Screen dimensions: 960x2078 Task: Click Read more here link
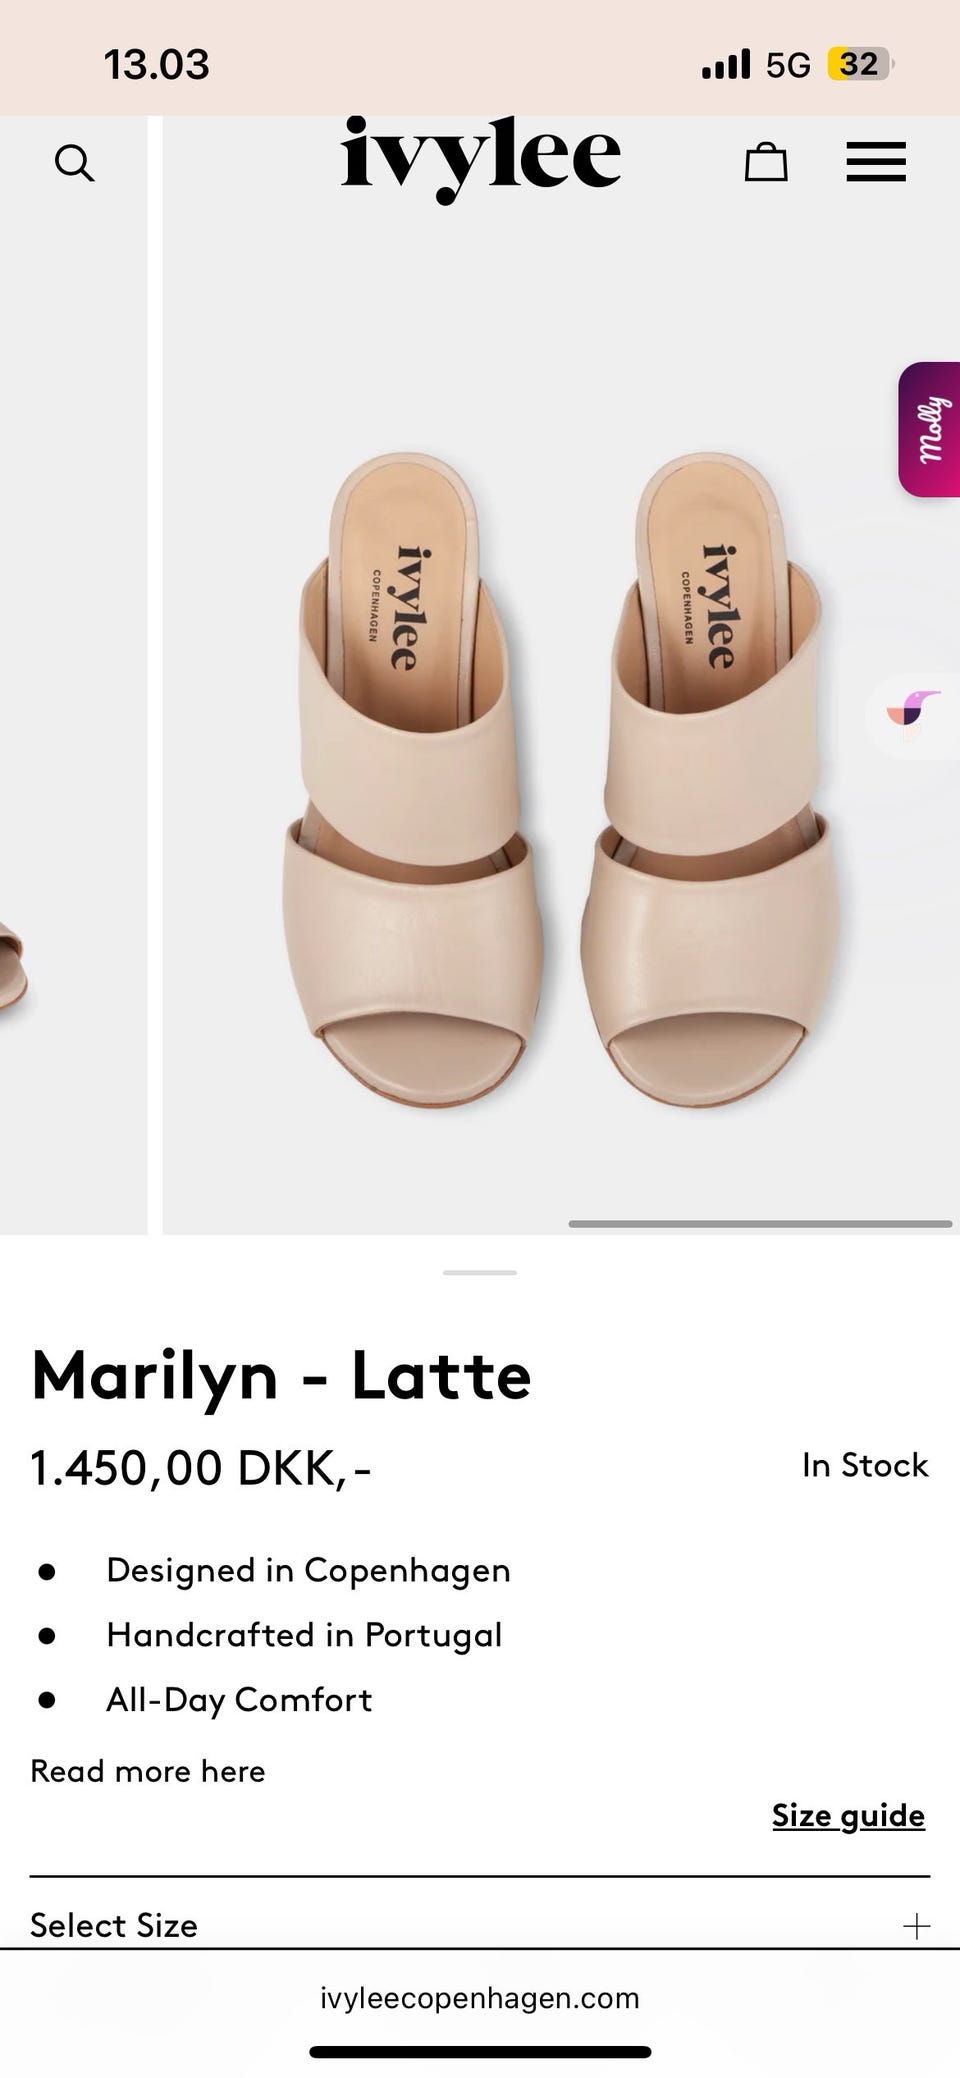coord(148,1771)
